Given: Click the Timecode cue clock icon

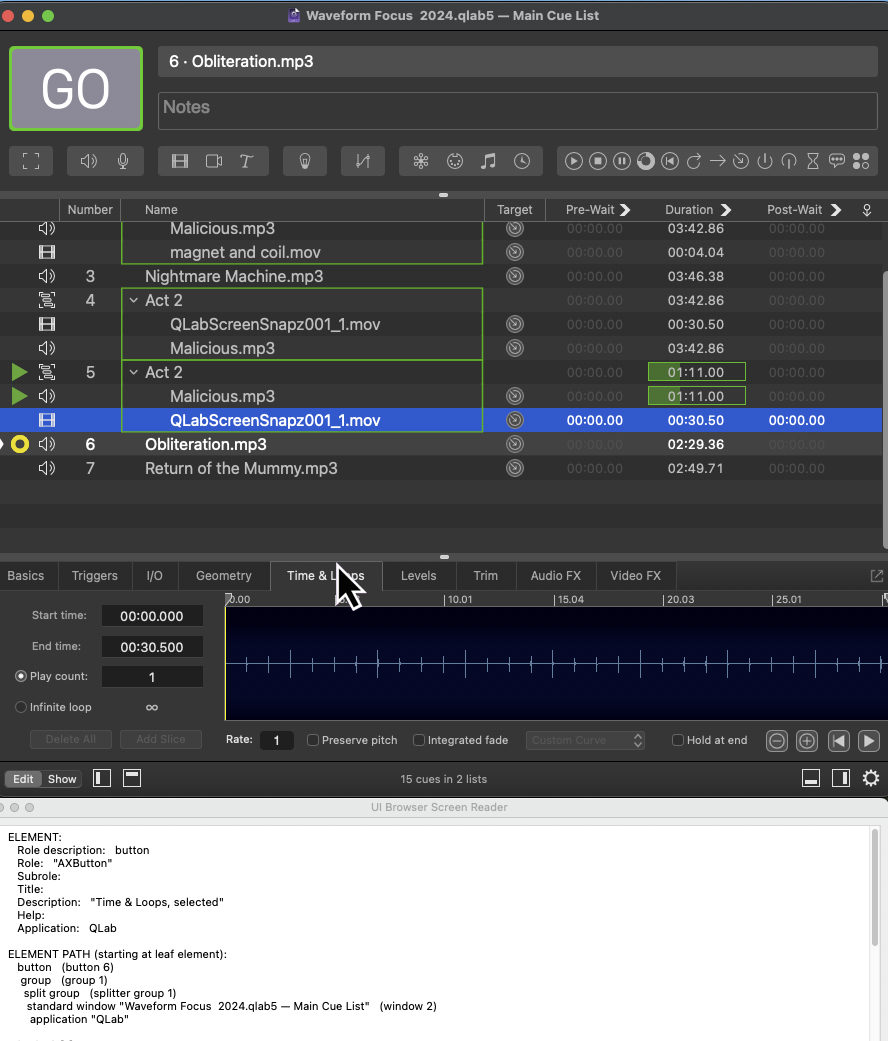Looking at the screenshot, I should coord(521,161).
